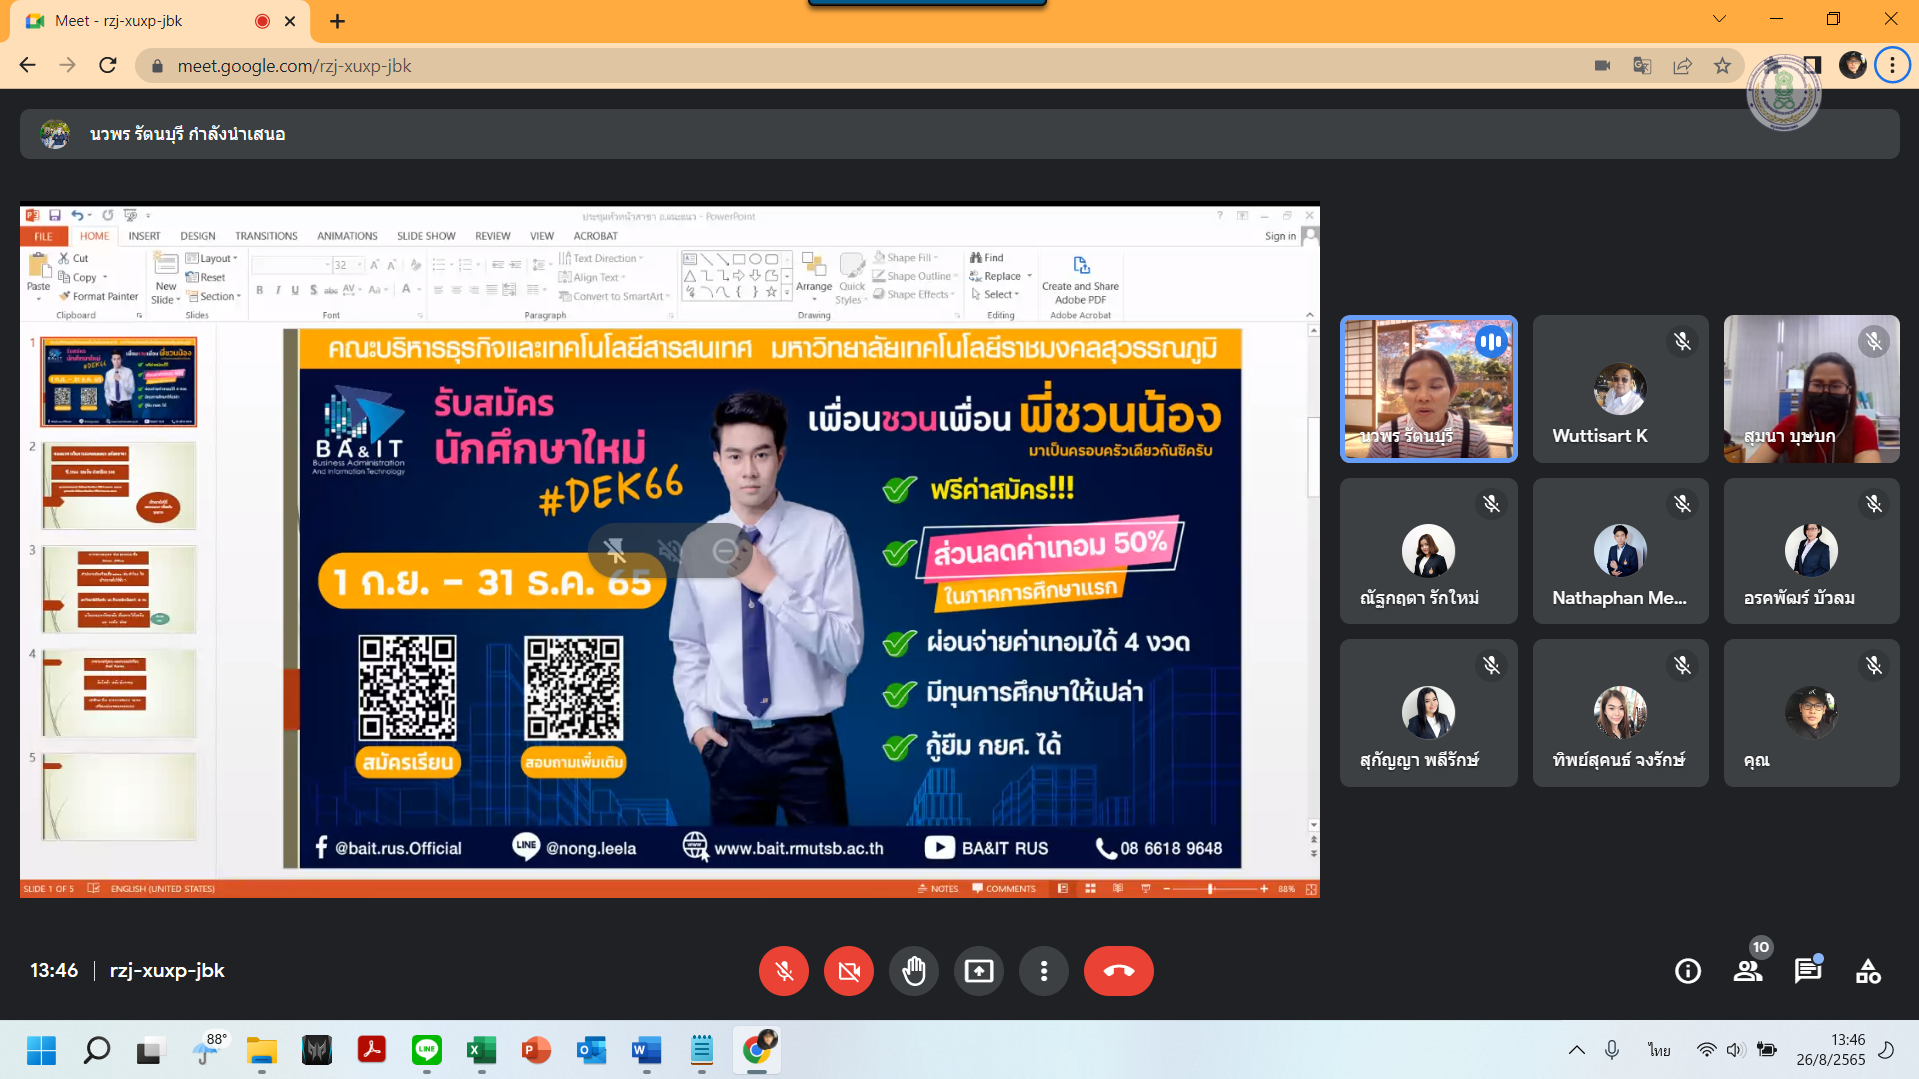This screenshot has height=1079, width=1919.
Task: Raise hand in the meeting
Action: click(x=914, y=971)
